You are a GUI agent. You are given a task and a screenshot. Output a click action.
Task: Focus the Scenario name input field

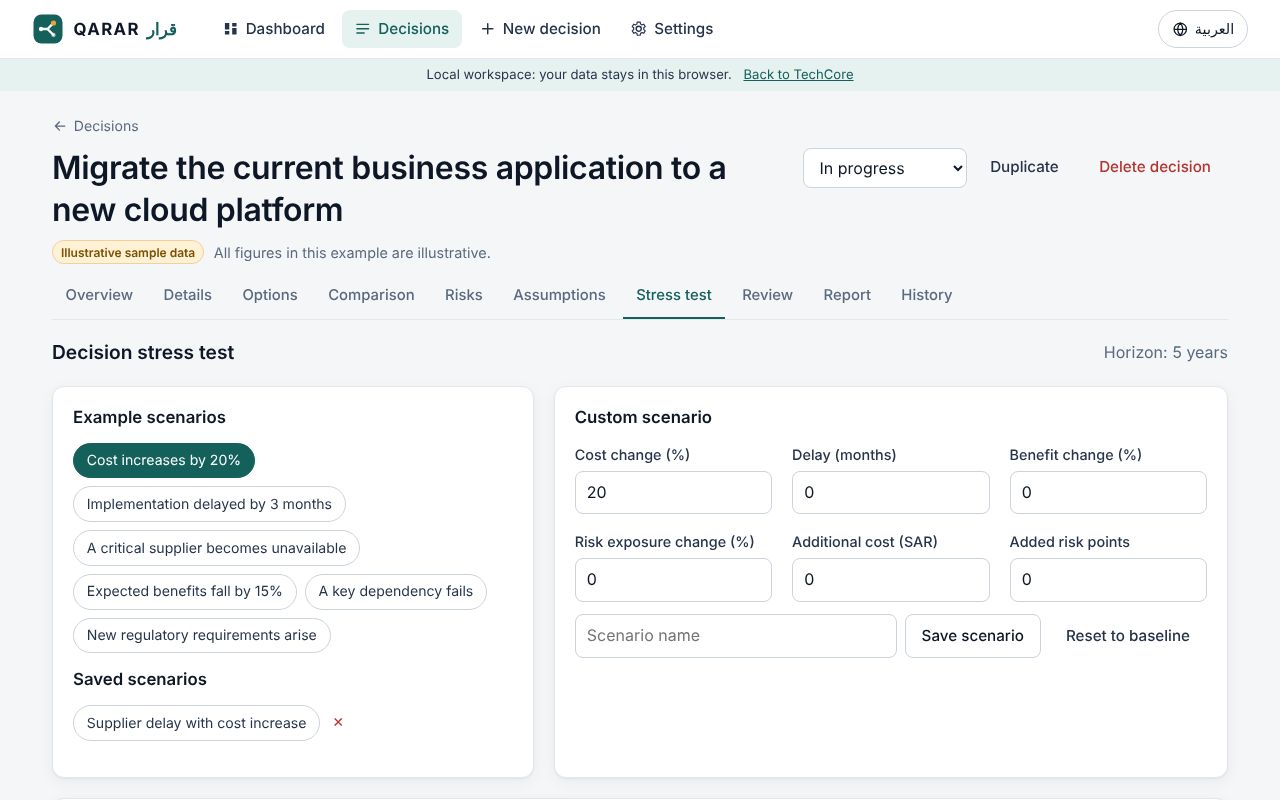point(736,636)
